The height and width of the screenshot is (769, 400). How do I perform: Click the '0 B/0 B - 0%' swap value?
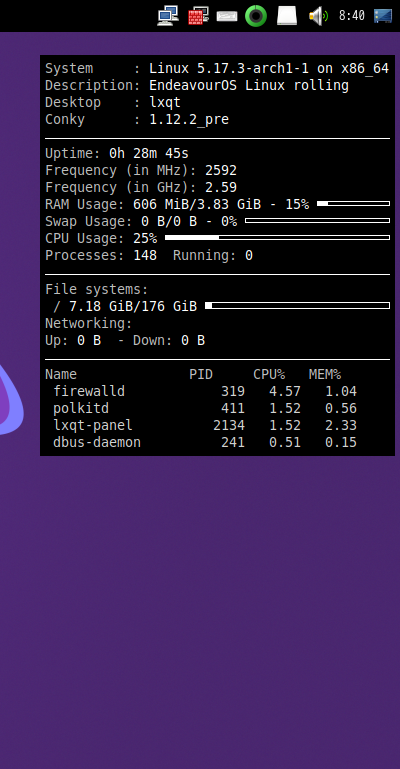[189, 222]
